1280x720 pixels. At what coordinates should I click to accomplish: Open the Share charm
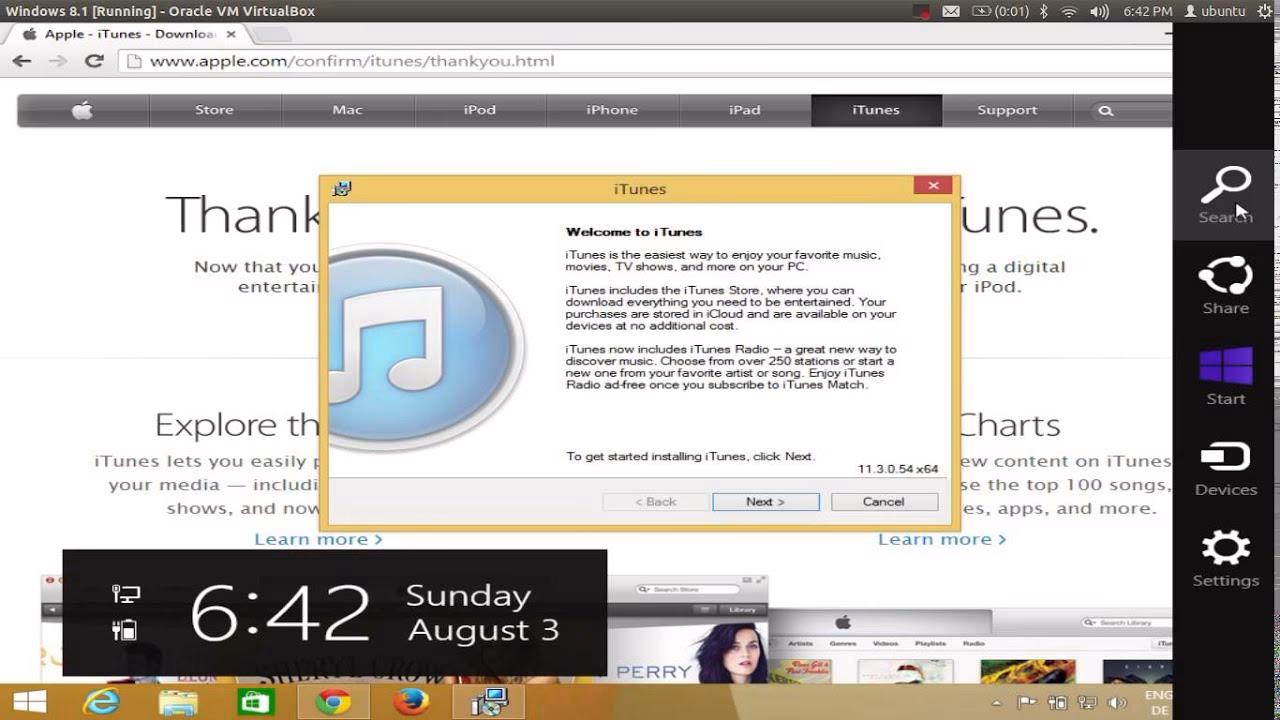pyautogui.click(x=1225, y=286)
